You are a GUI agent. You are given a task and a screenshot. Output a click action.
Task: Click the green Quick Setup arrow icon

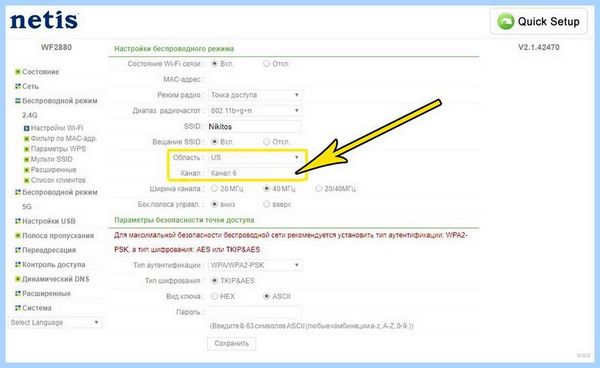click(x=505, y=21)
